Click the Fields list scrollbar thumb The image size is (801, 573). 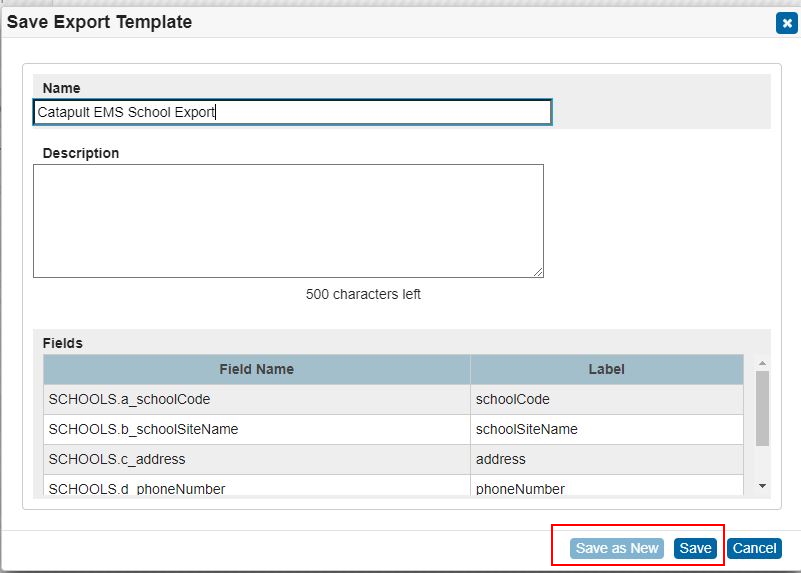[x=762, y=409]
